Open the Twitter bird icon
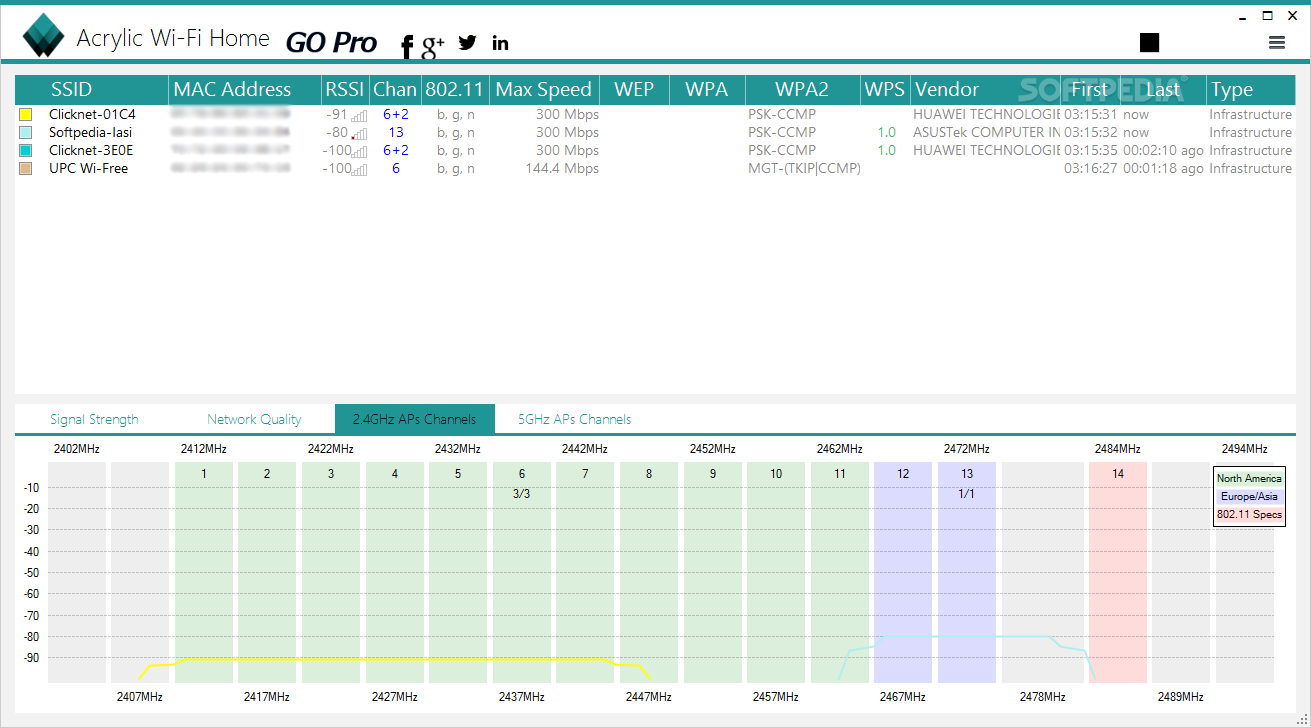This screenshot has width=1311, height=728. pos(467,42)
